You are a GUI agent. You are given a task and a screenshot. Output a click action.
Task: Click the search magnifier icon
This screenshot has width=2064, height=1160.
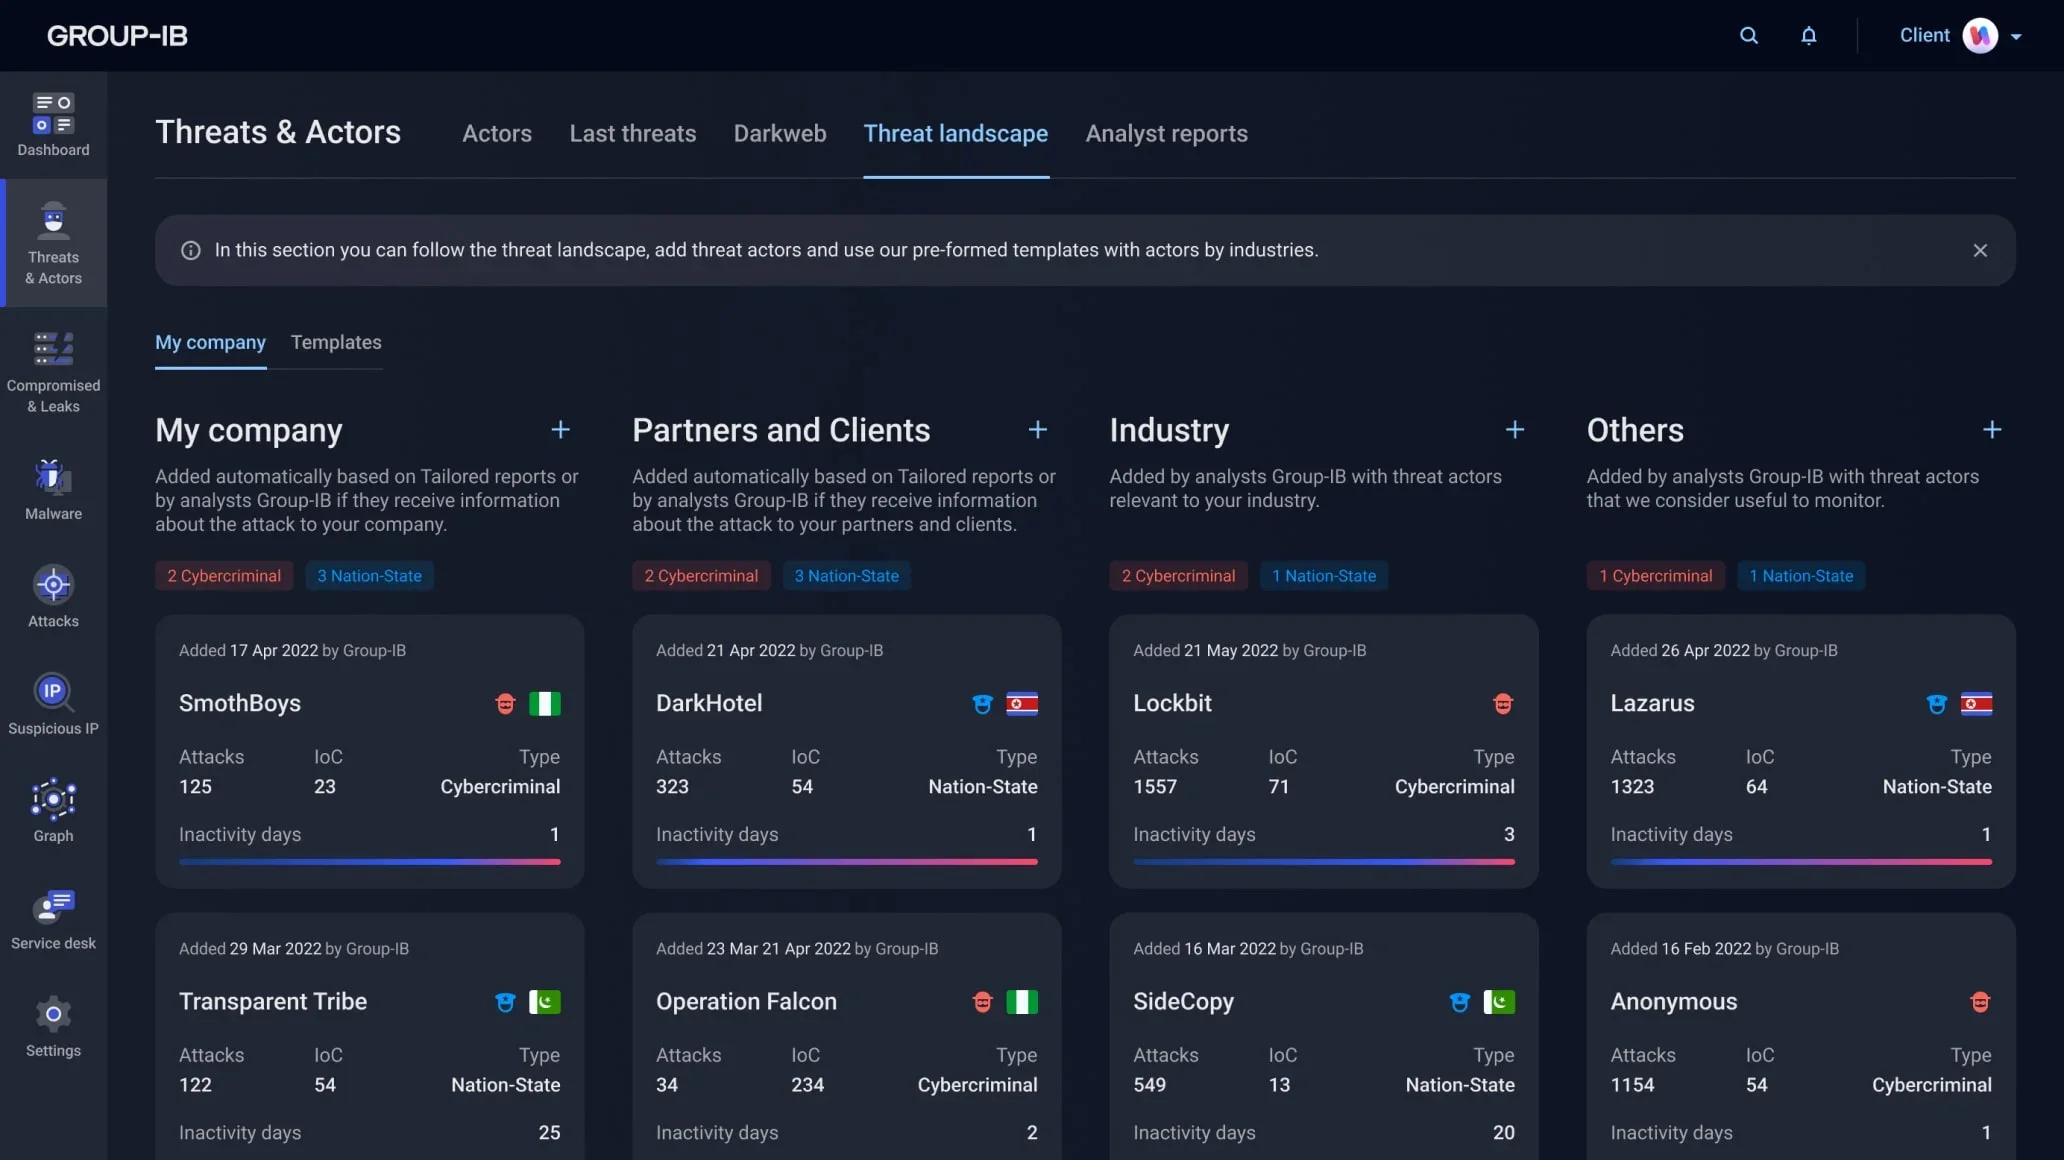(1748, 36)
